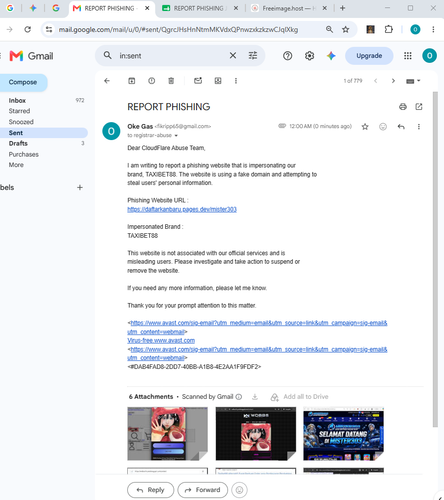Screen dimensions: 444x500
Task: Open the Drafts folder
Action: [18, 143]
